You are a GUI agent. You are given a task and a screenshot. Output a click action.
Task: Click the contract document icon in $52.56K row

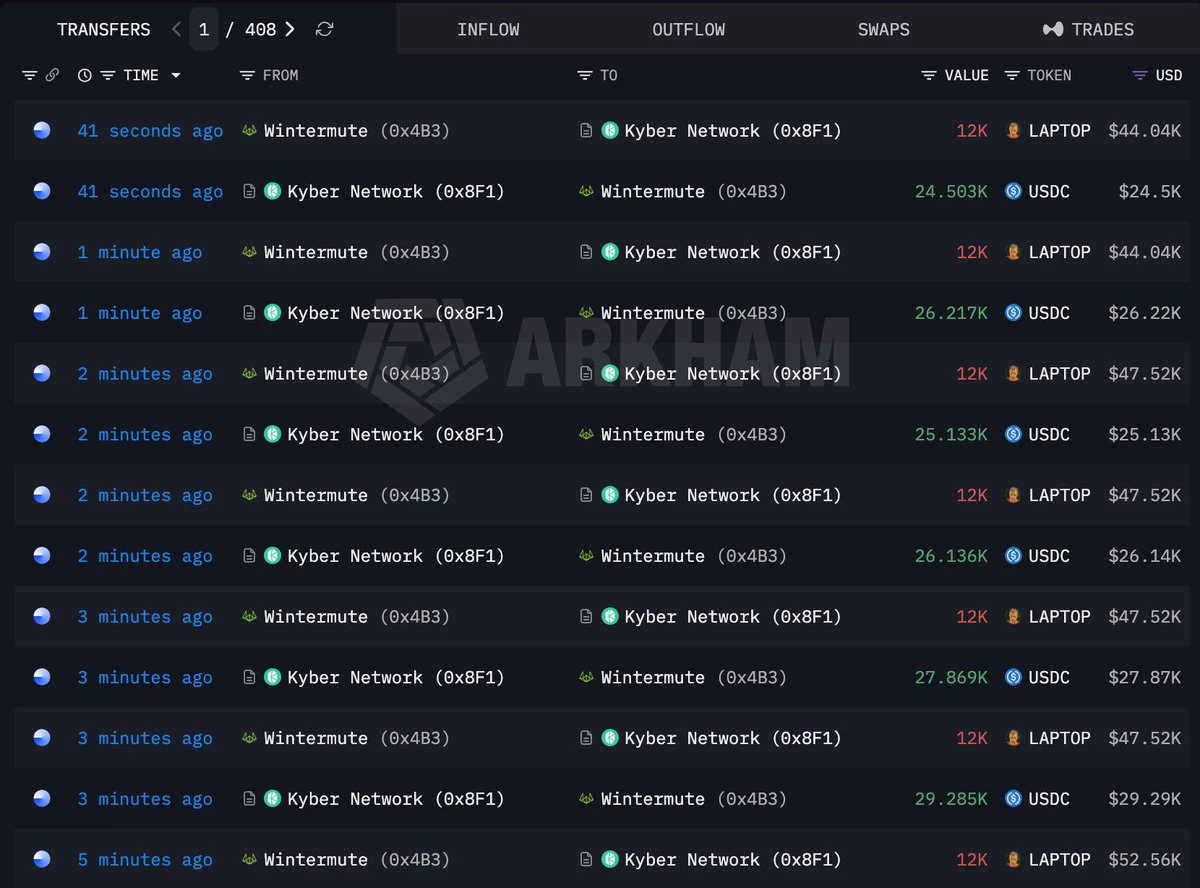587,859
